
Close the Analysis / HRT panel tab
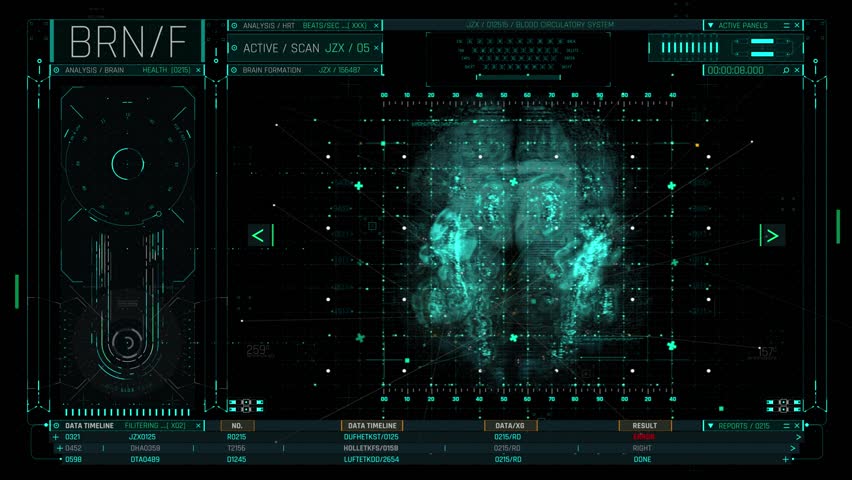coord(376,26)
